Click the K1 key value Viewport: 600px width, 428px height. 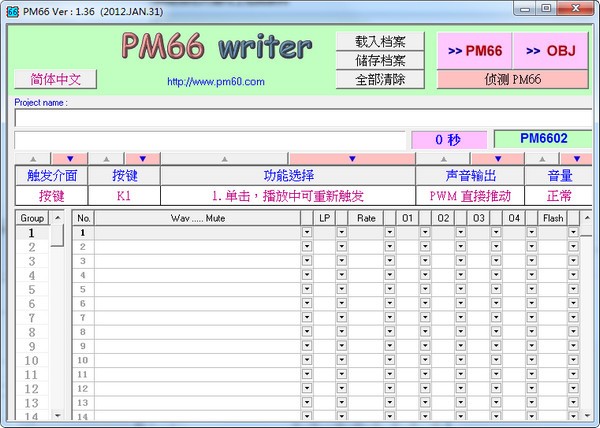(124, 196)
